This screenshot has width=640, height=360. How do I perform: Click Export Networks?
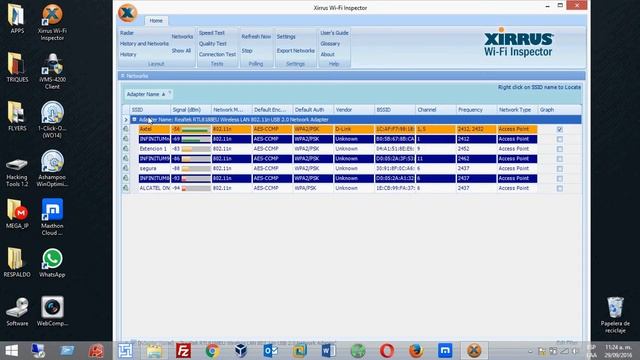pos(296,51)
